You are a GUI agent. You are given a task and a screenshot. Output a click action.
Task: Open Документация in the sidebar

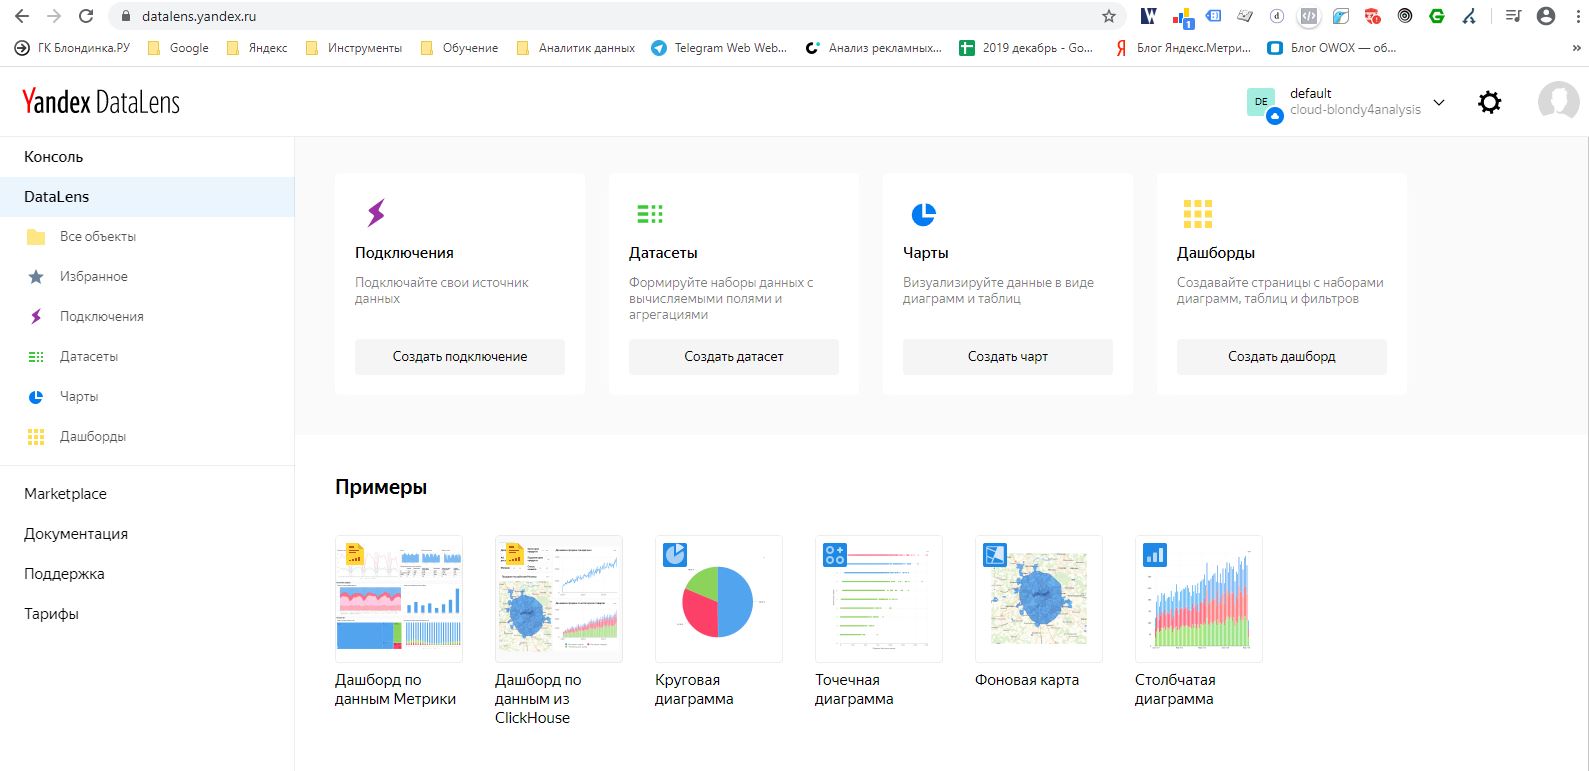pyautogui.click(x=76, y=534)
